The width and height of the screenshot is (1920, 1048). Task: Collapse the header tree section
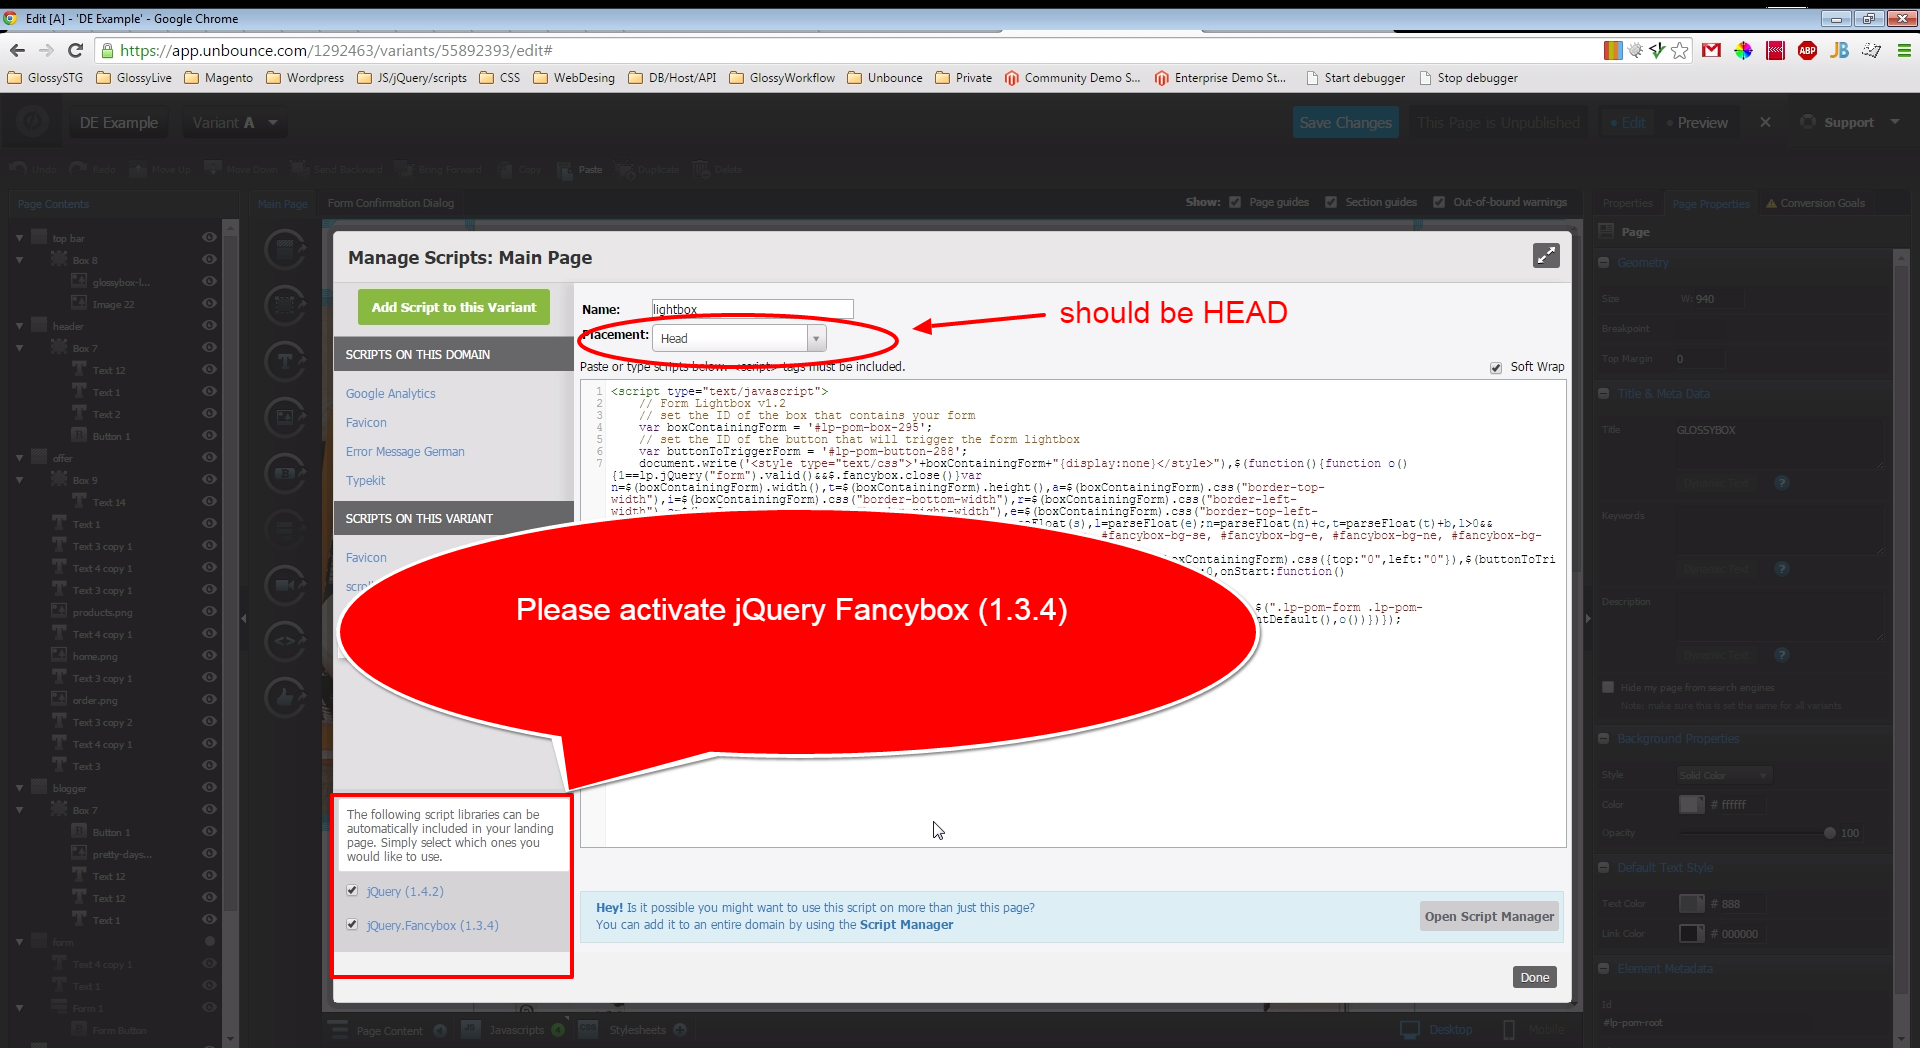pyautogui.click(x=19, y=326)
